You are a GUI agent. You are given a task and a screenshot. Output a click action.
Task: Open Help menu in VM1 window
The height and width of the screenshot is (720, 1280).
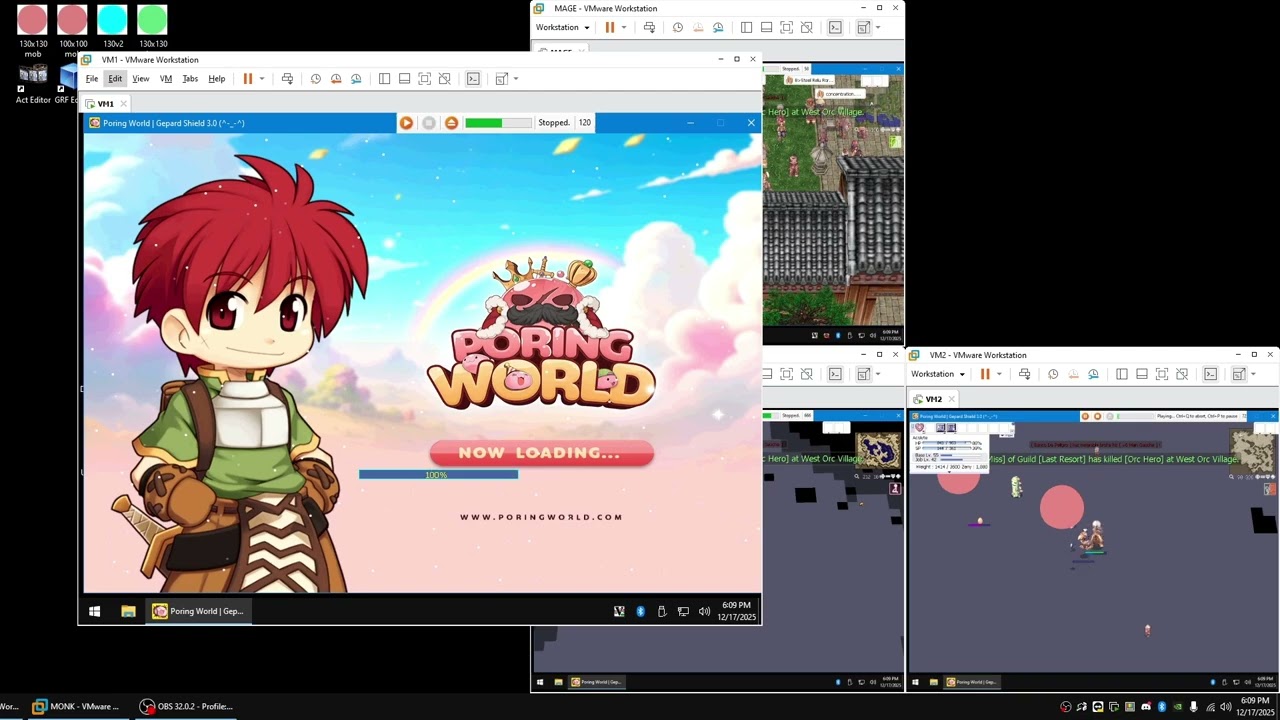point(216,79)
